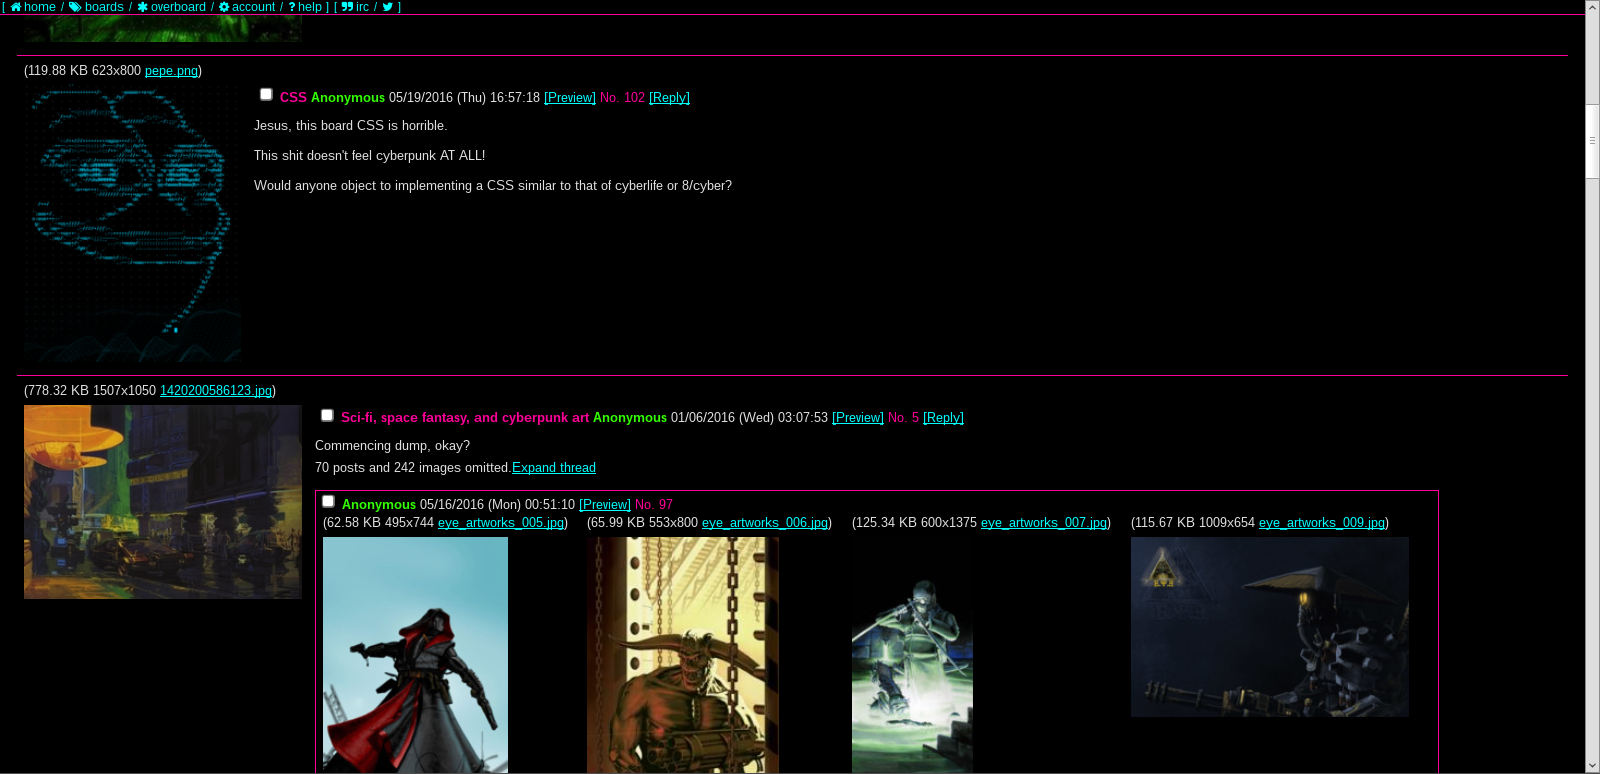Open the eye_artworks_007.jpg link
1600x774 pixels.
(1044, 523)
